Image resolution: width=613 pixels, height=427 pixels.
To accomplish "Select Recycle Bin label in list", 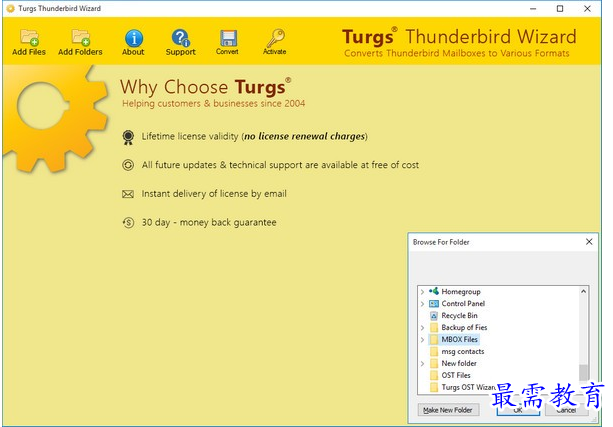I will (459, 316).
